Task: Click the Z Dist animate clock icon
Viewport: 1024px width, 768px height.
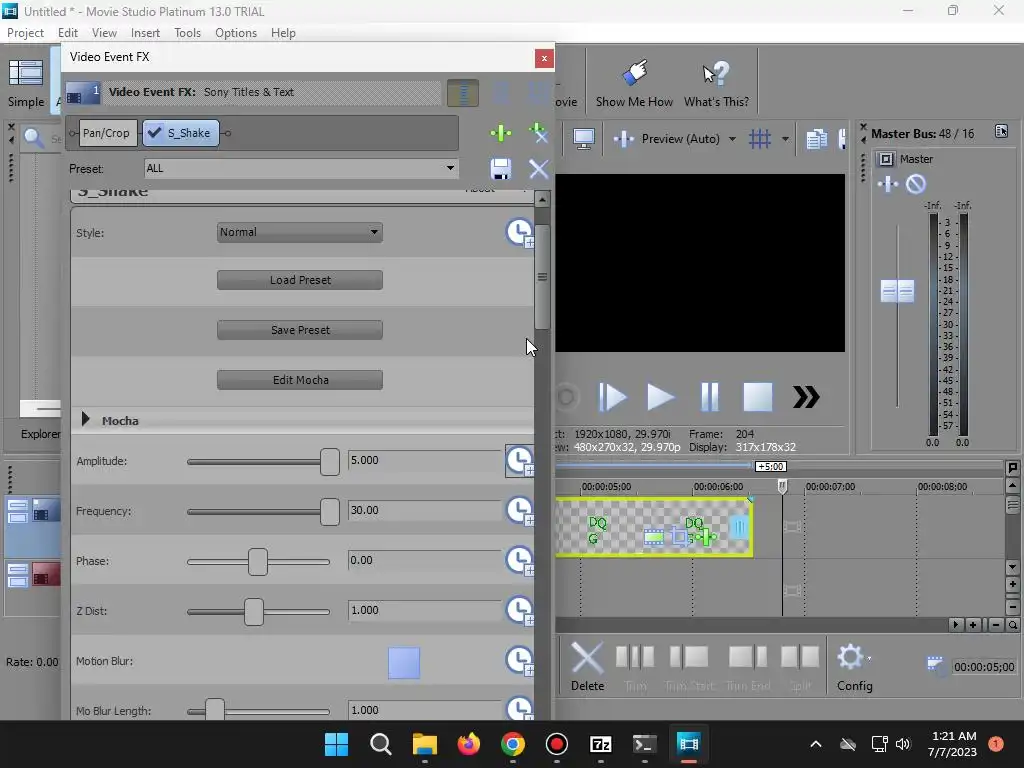Action: [x=520, y=611]
